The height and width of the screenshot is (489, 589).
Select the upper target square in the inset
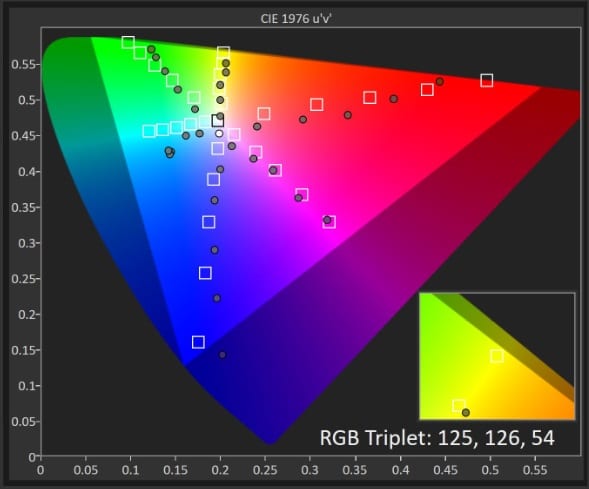497,356
